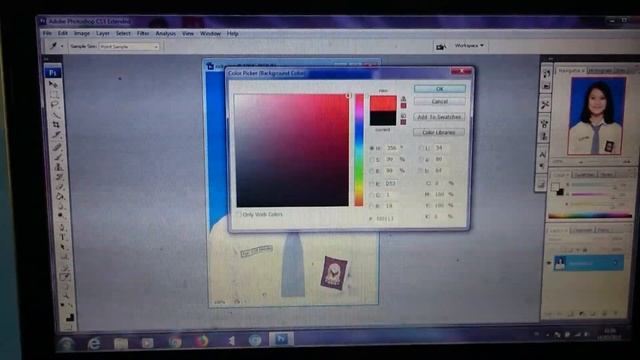Click the R value input field
The width and height of the screenshot is (640, 360).
click(x=391, y=184)
